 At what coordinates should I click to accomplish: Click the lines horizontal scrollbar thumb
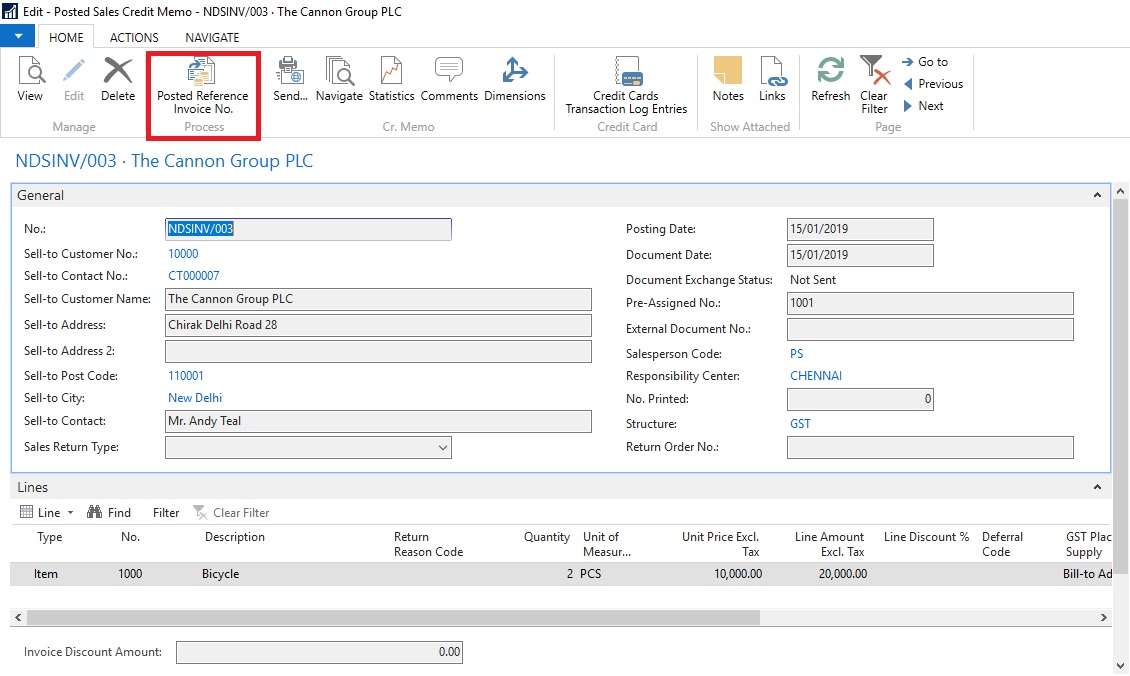(393, 618)
